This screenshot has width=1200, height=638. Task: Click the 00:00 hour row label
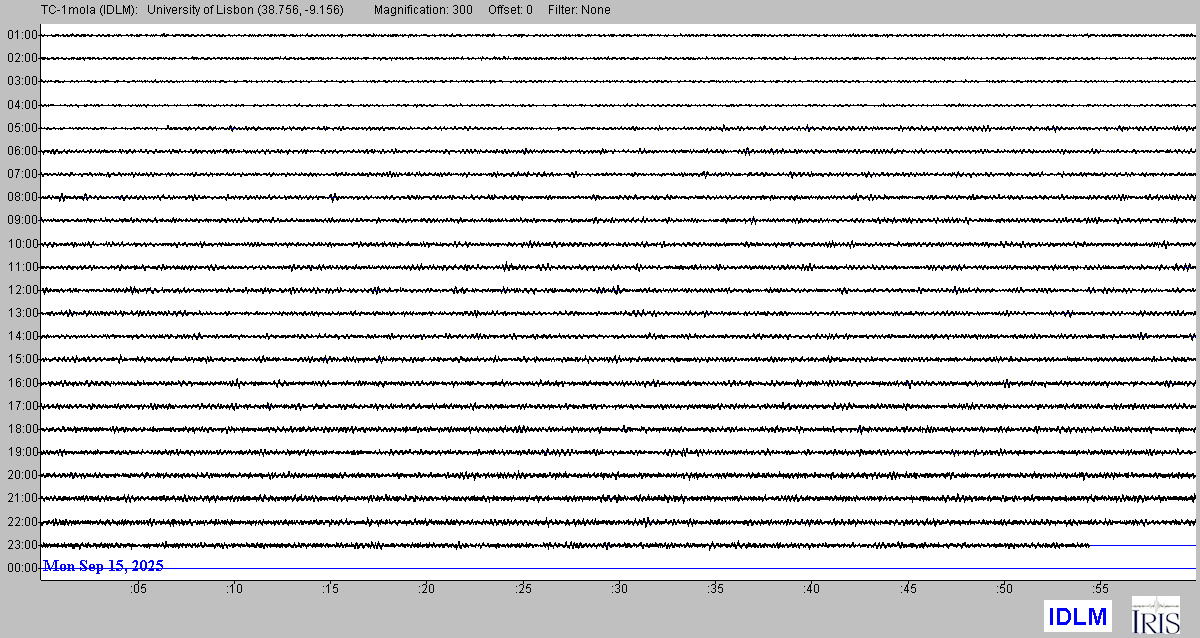pos(21,568)
